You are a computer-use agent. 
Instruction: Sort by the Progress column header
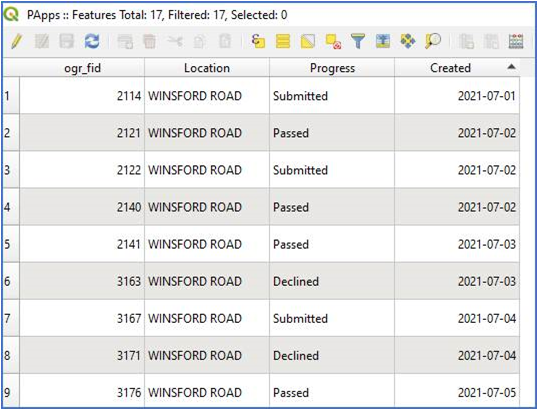click(x=332, y=68)
